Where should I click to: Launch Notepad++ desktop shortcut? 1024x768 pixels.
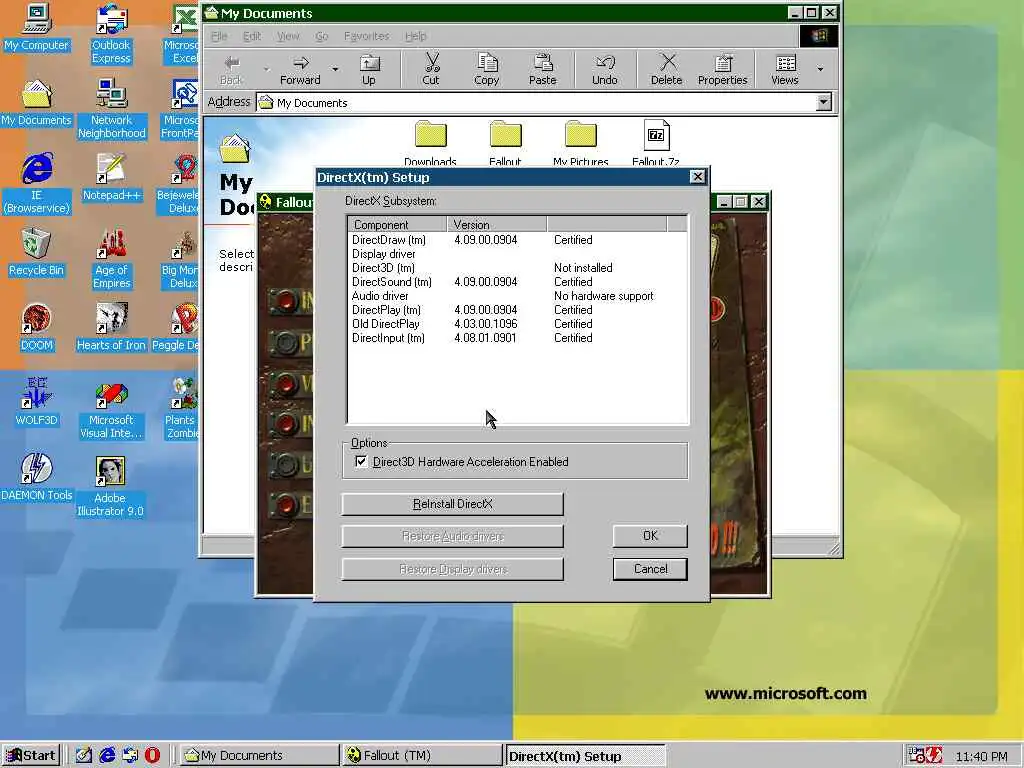tap(111, 178)
